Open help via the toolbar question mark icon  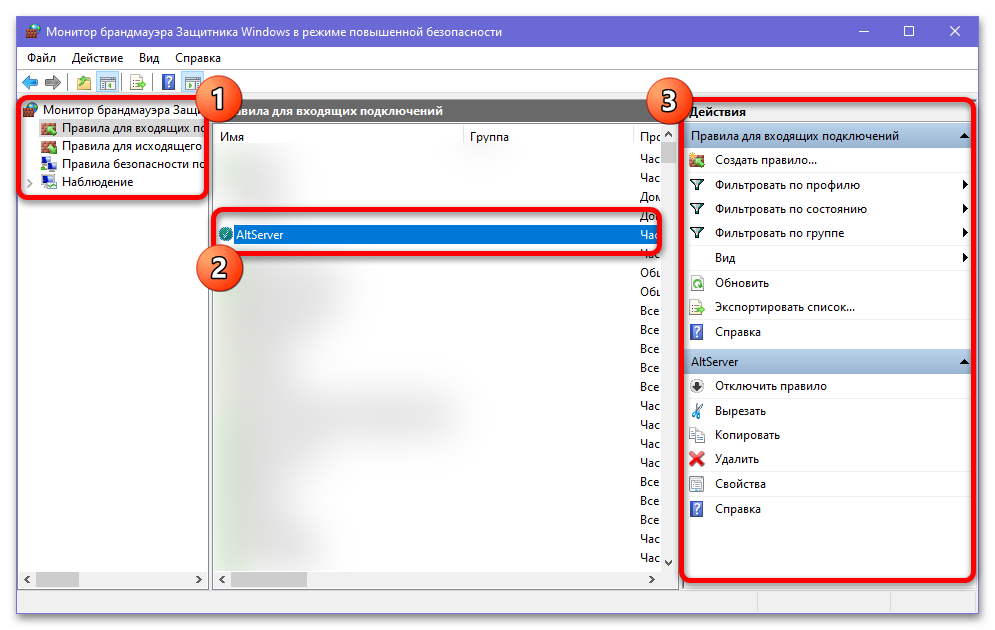coord(168,82)
